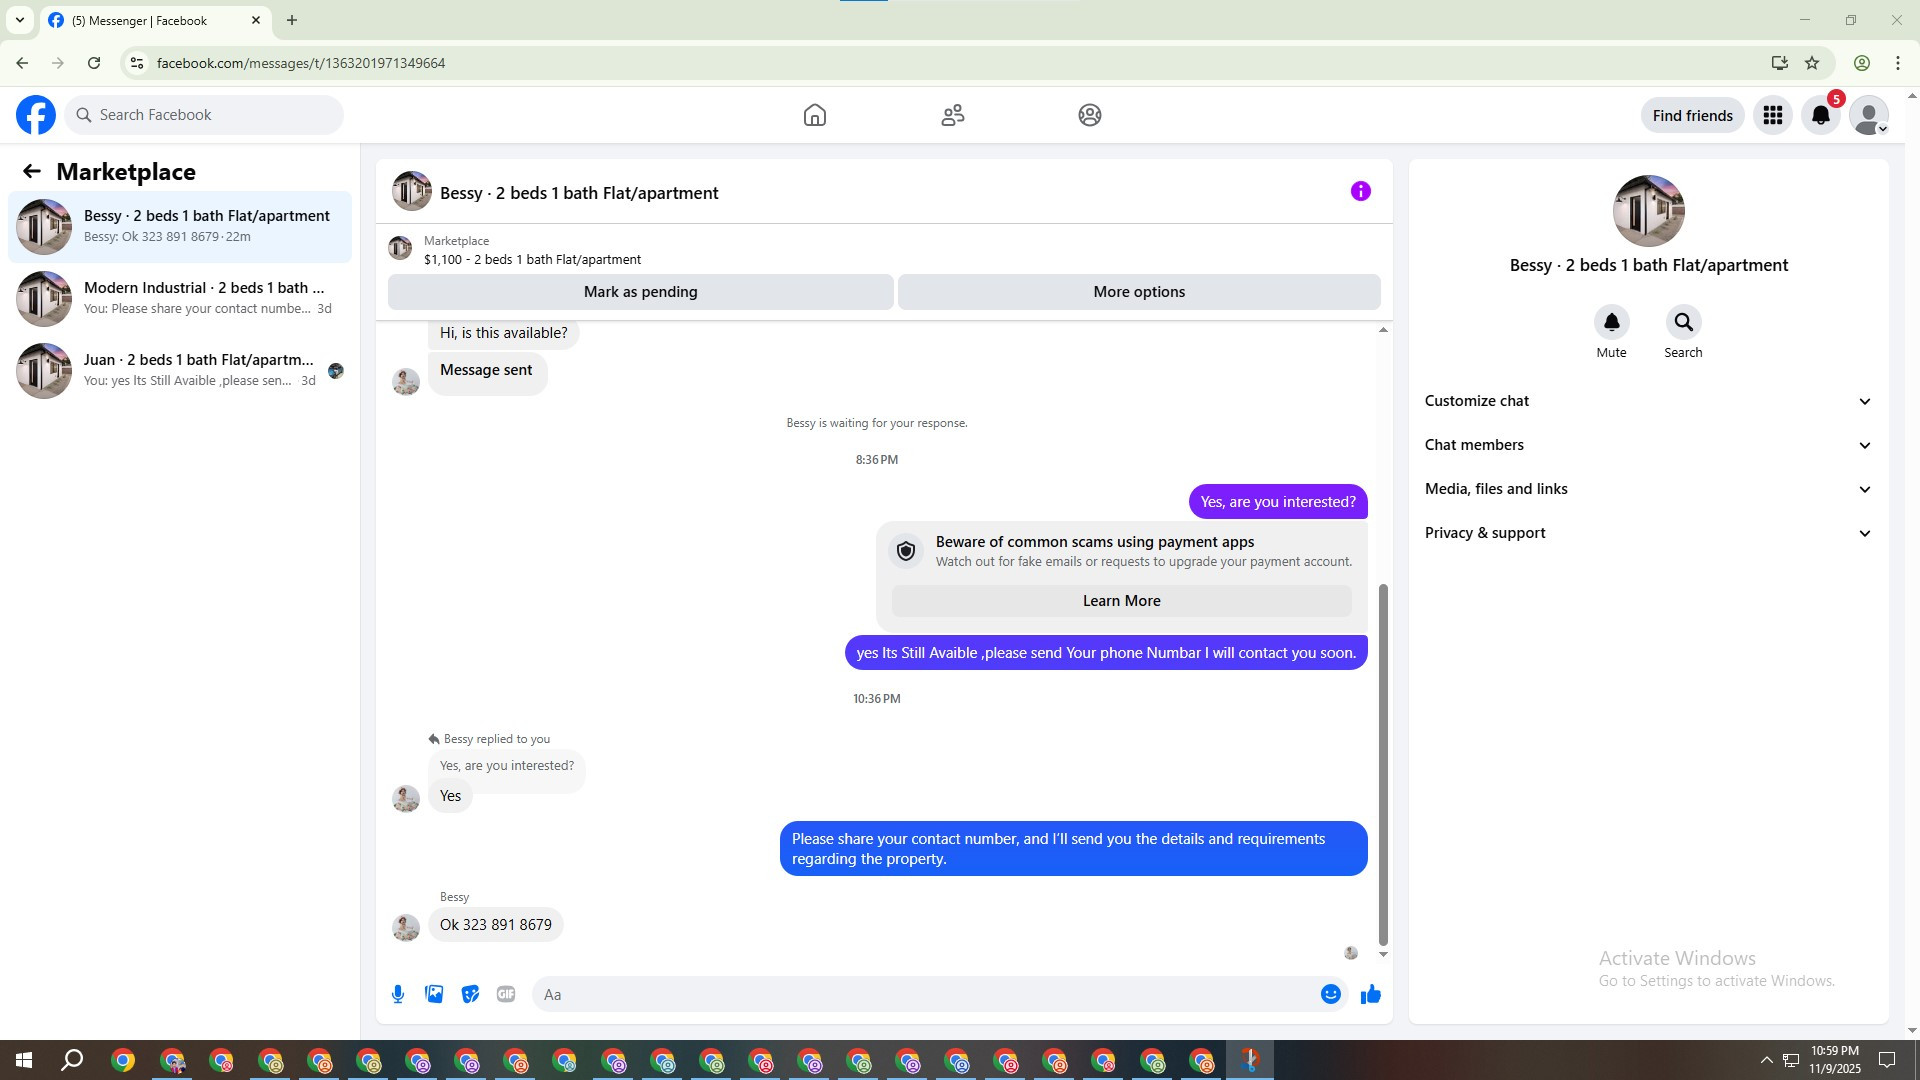Open Bessy conversation in list

pos(180,227)
